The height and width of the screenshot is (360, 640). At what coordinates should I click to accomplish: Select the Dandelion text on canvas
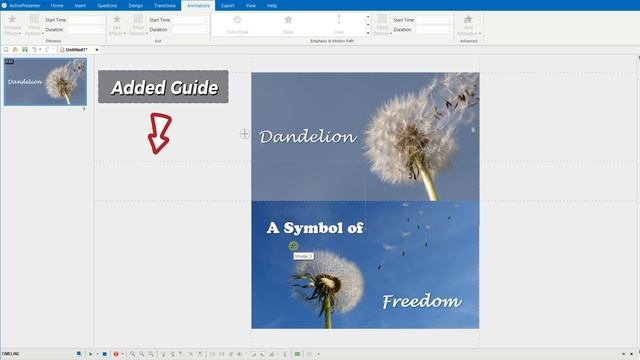coord(308,136)
